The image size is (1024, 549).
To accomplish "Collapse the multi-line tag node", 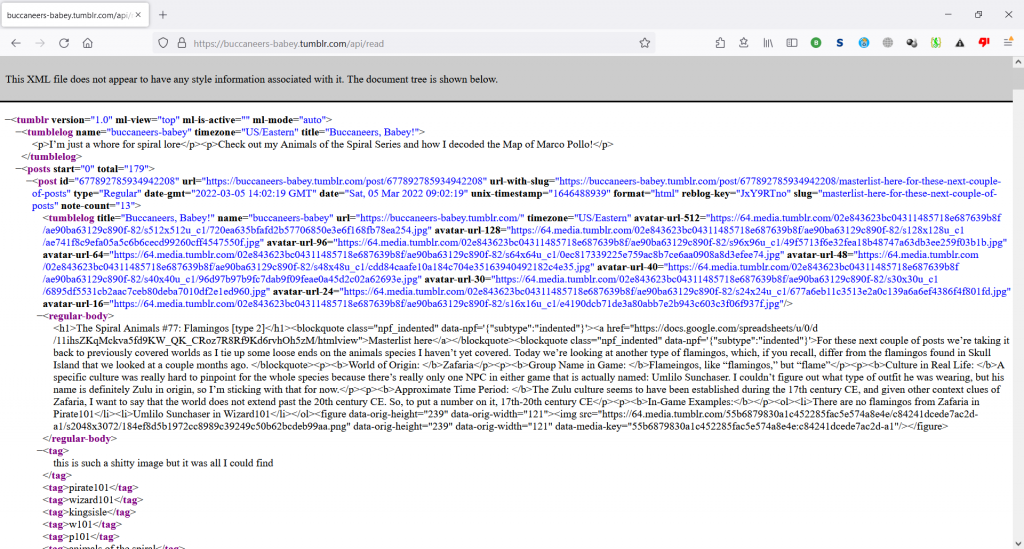I will click(x=40, y=450).
